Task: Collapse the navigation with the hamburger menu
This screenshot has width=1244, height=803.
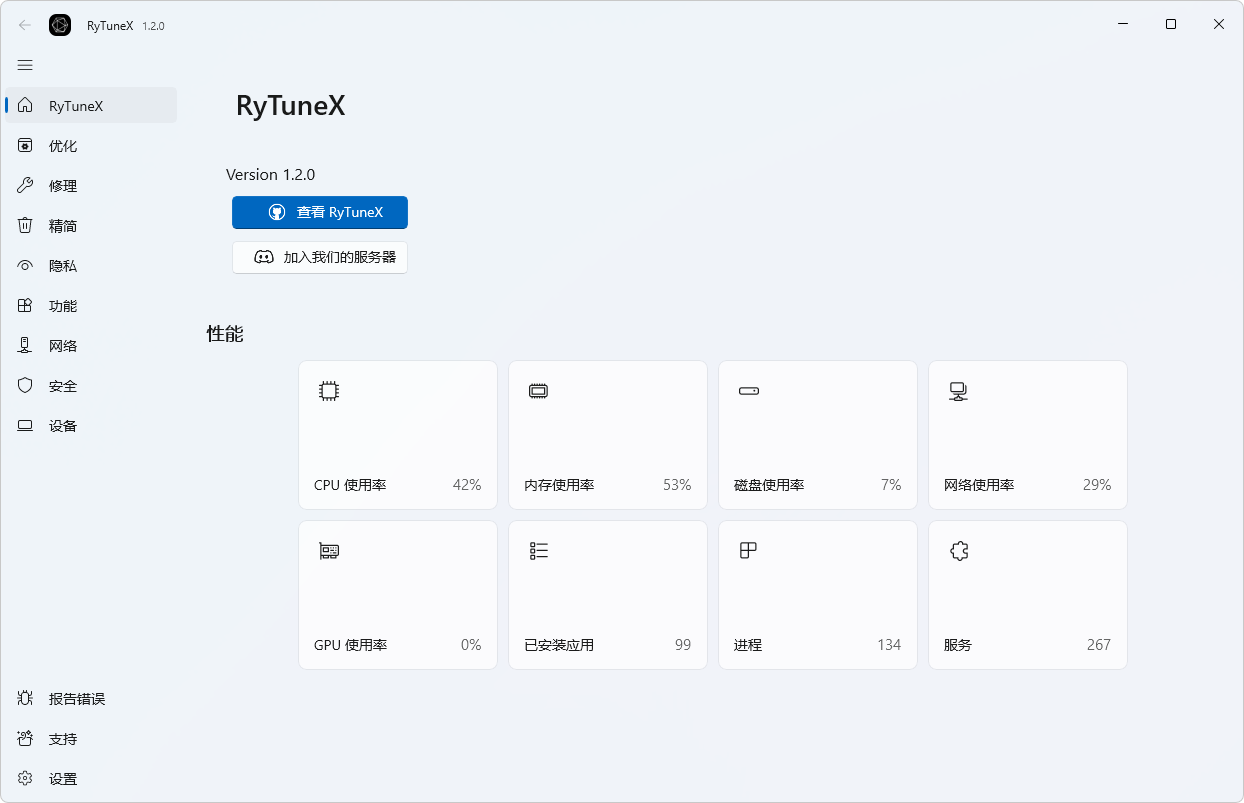Action: [x=25, y=64]
